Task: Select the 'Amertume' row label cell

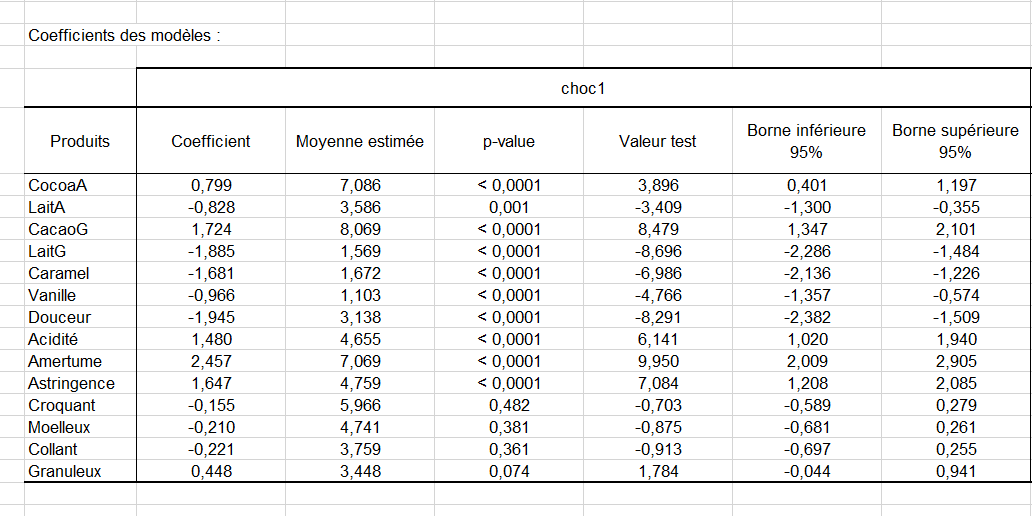Action: tap(65, 361)
